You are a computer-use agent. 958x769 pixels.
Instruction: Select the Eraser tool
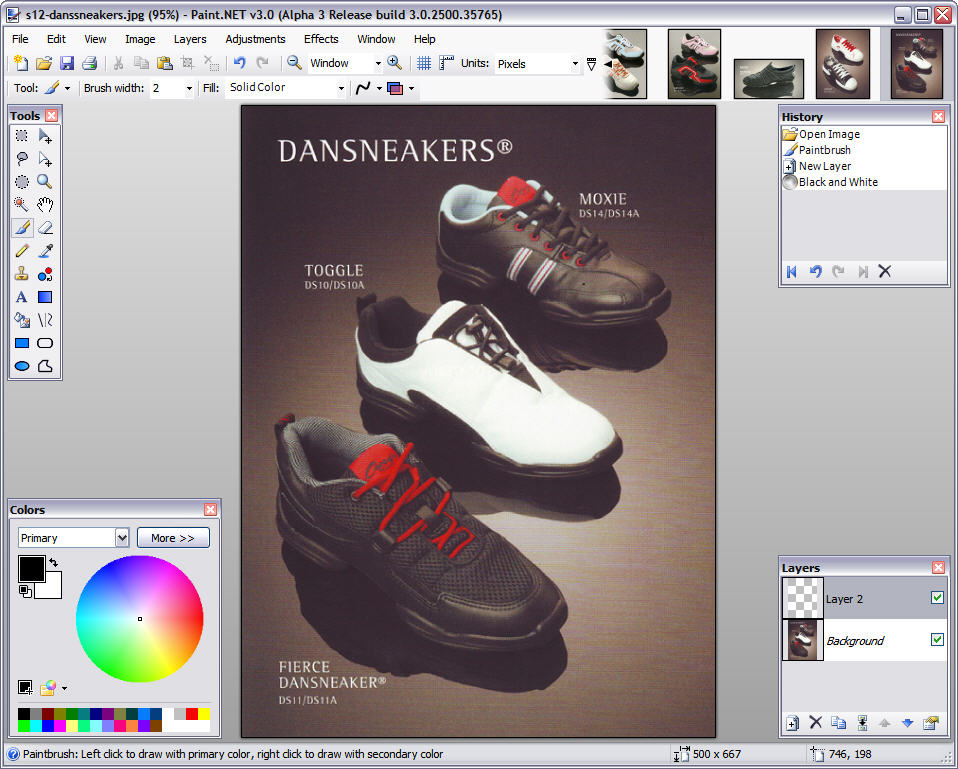(x=45, y=228)
